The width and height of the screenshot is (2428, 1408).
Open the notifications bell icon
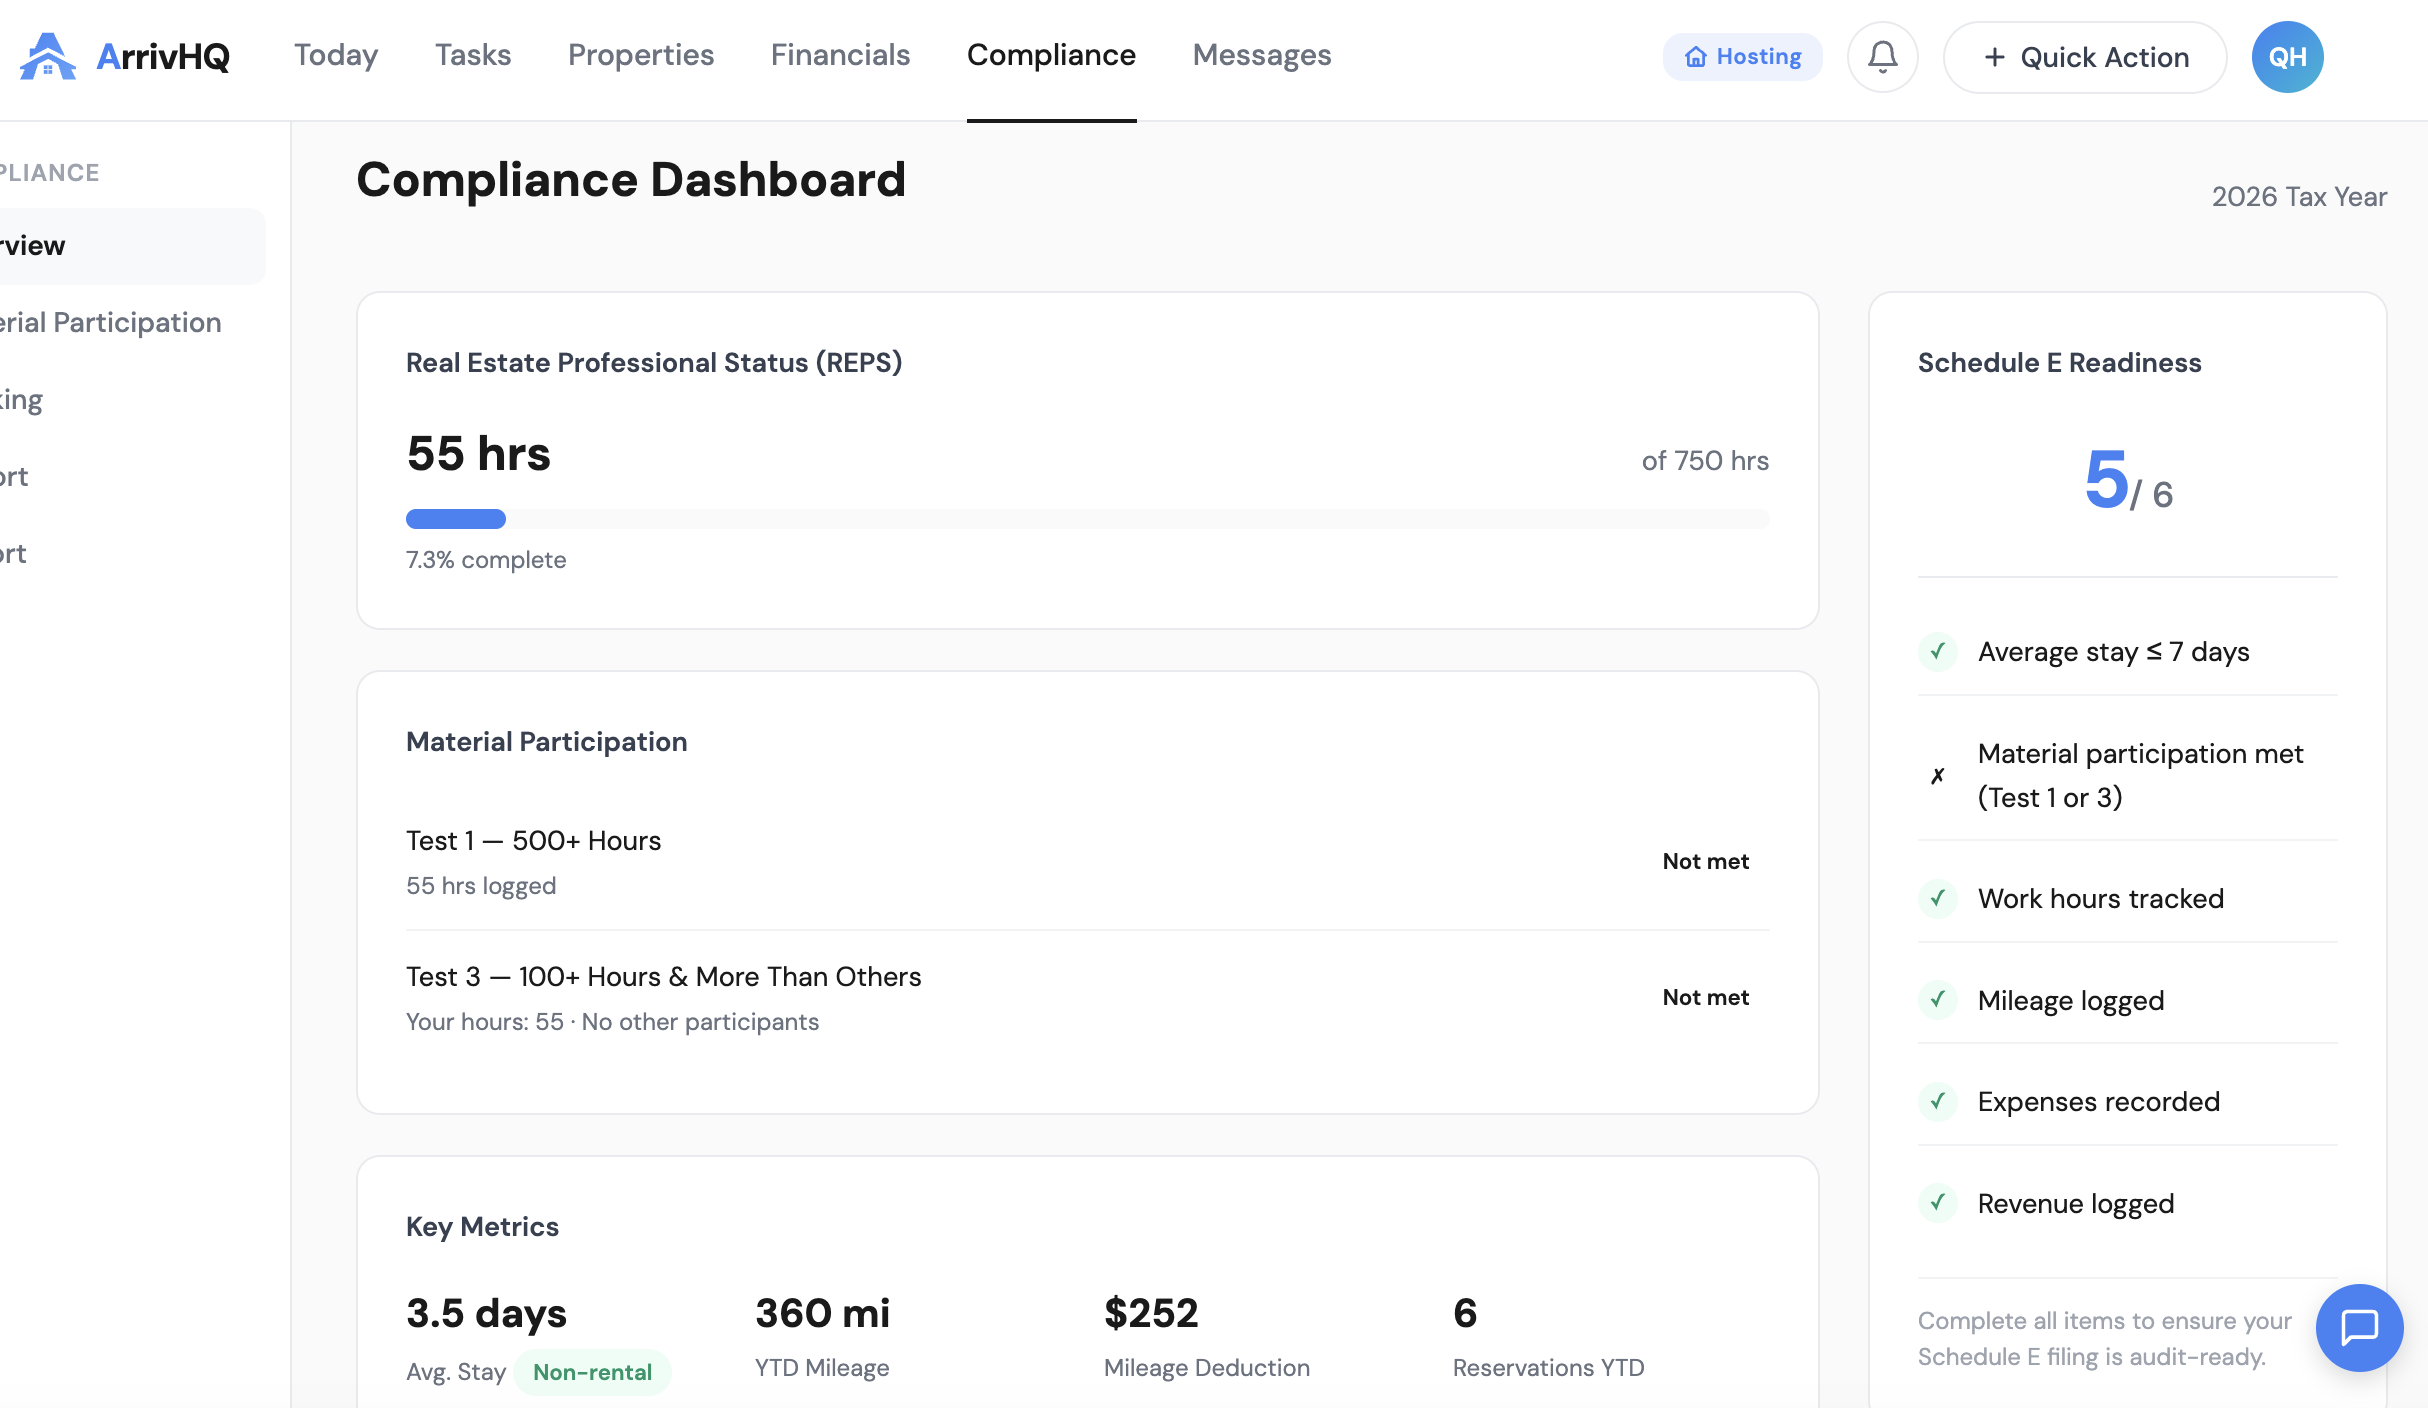coord(1882,57)
